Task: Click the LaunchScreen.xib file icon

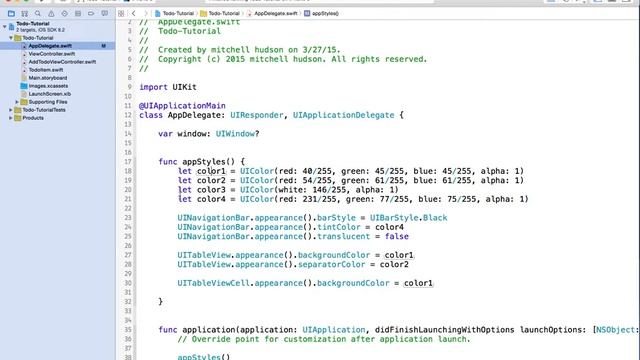Action: click(24, 94)
